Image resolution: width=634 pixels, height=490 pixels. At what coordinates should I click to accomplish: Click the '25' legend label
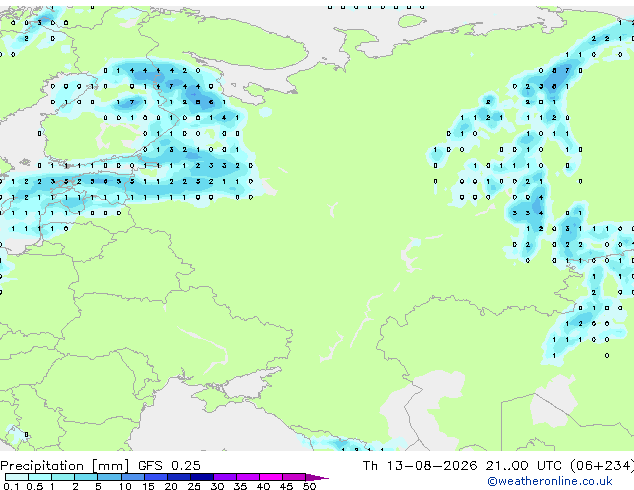(194, 486)
